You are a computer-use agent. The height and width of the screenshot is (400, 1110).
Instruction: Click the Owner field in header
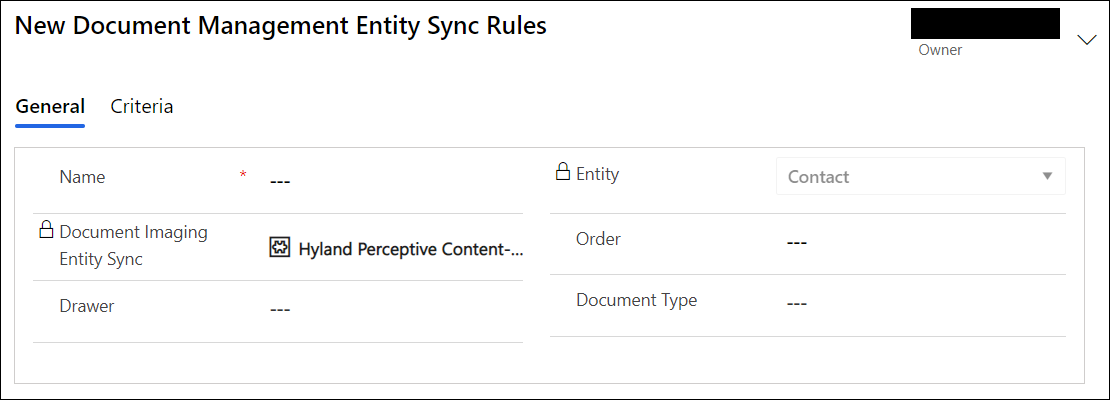[985, 31]
